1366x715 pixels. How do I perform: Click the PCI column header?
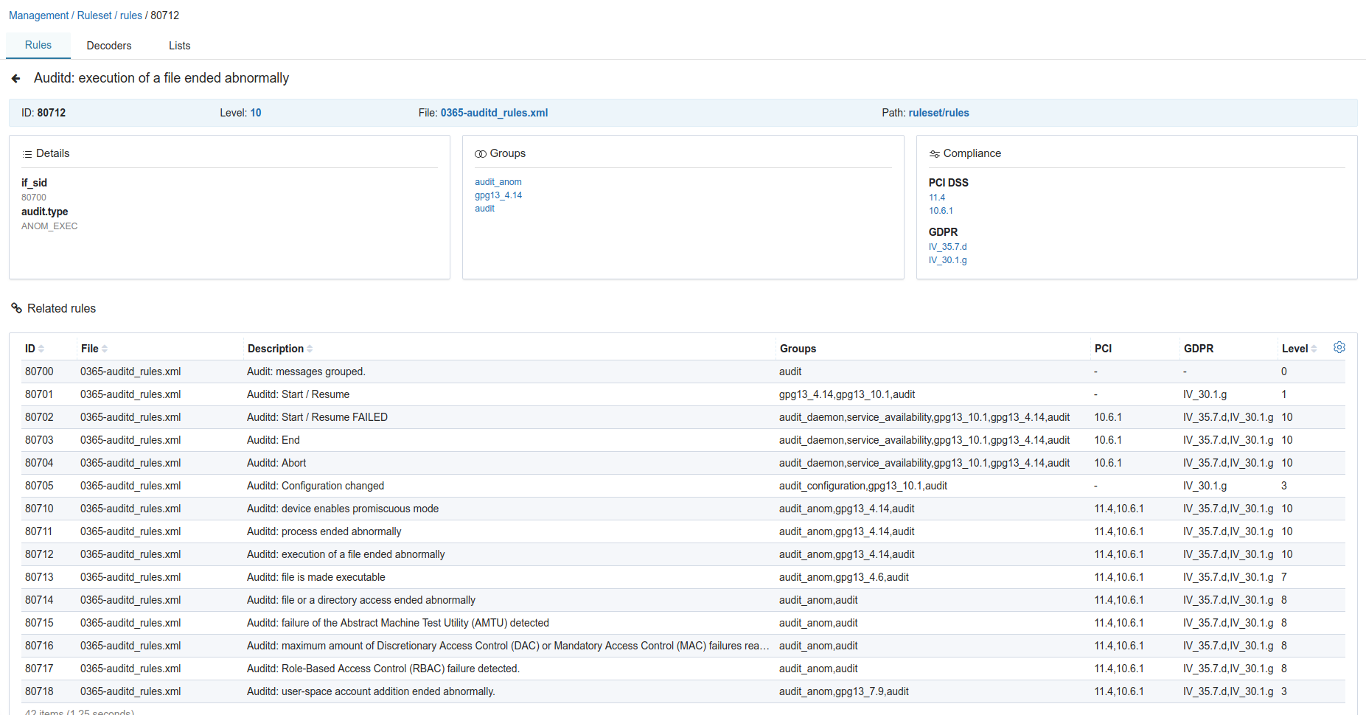pos(1103,349)
